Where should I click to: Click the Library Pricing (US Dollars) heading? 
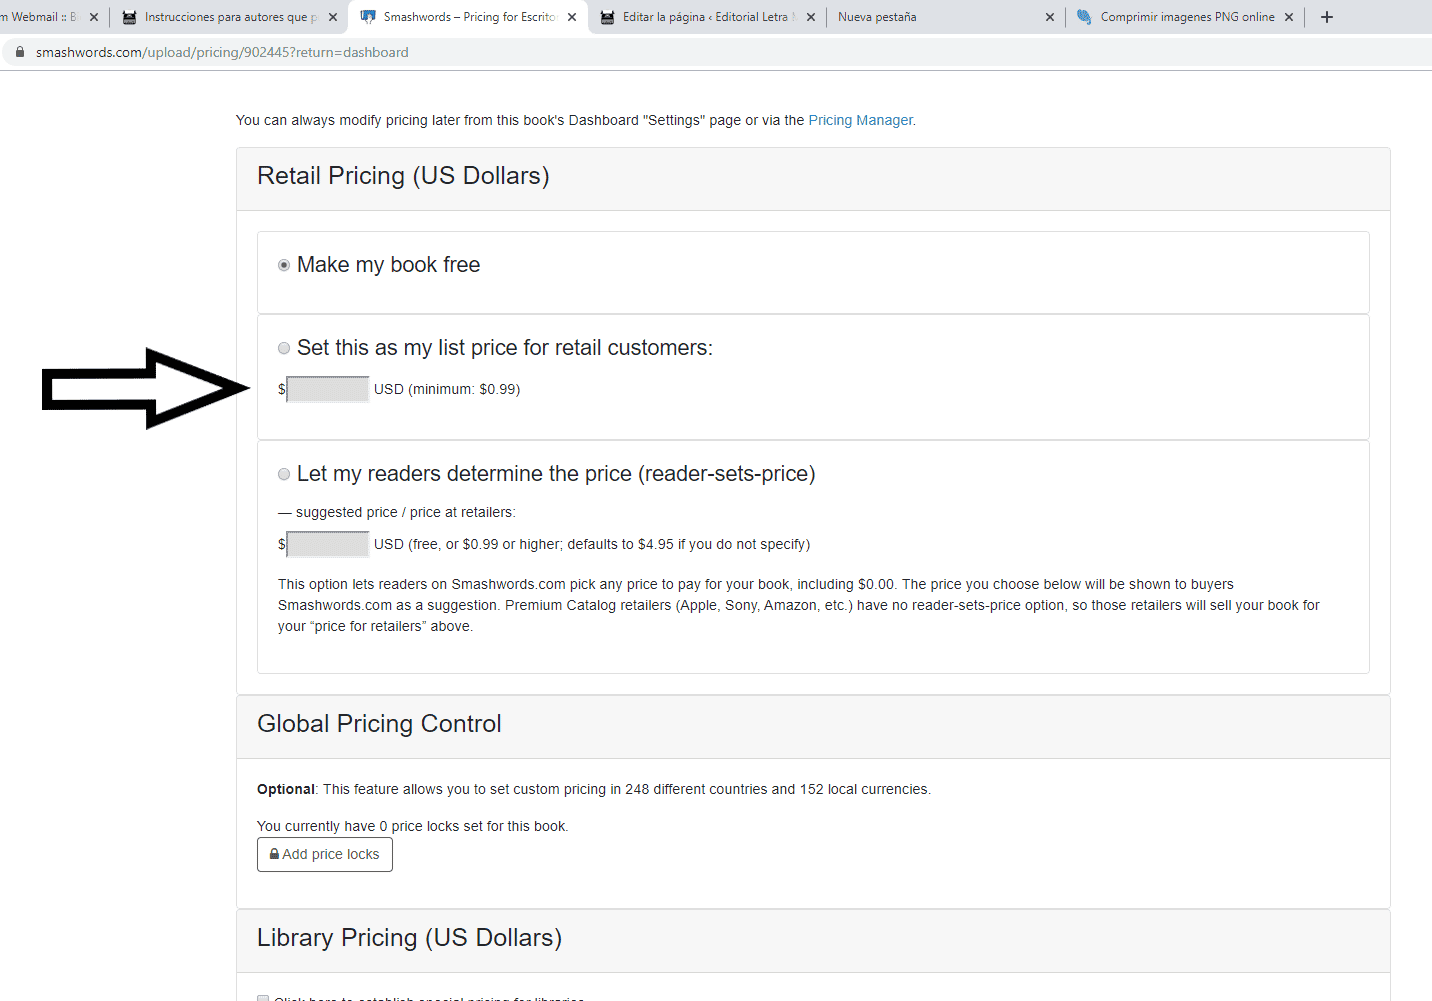click(409, 938)
